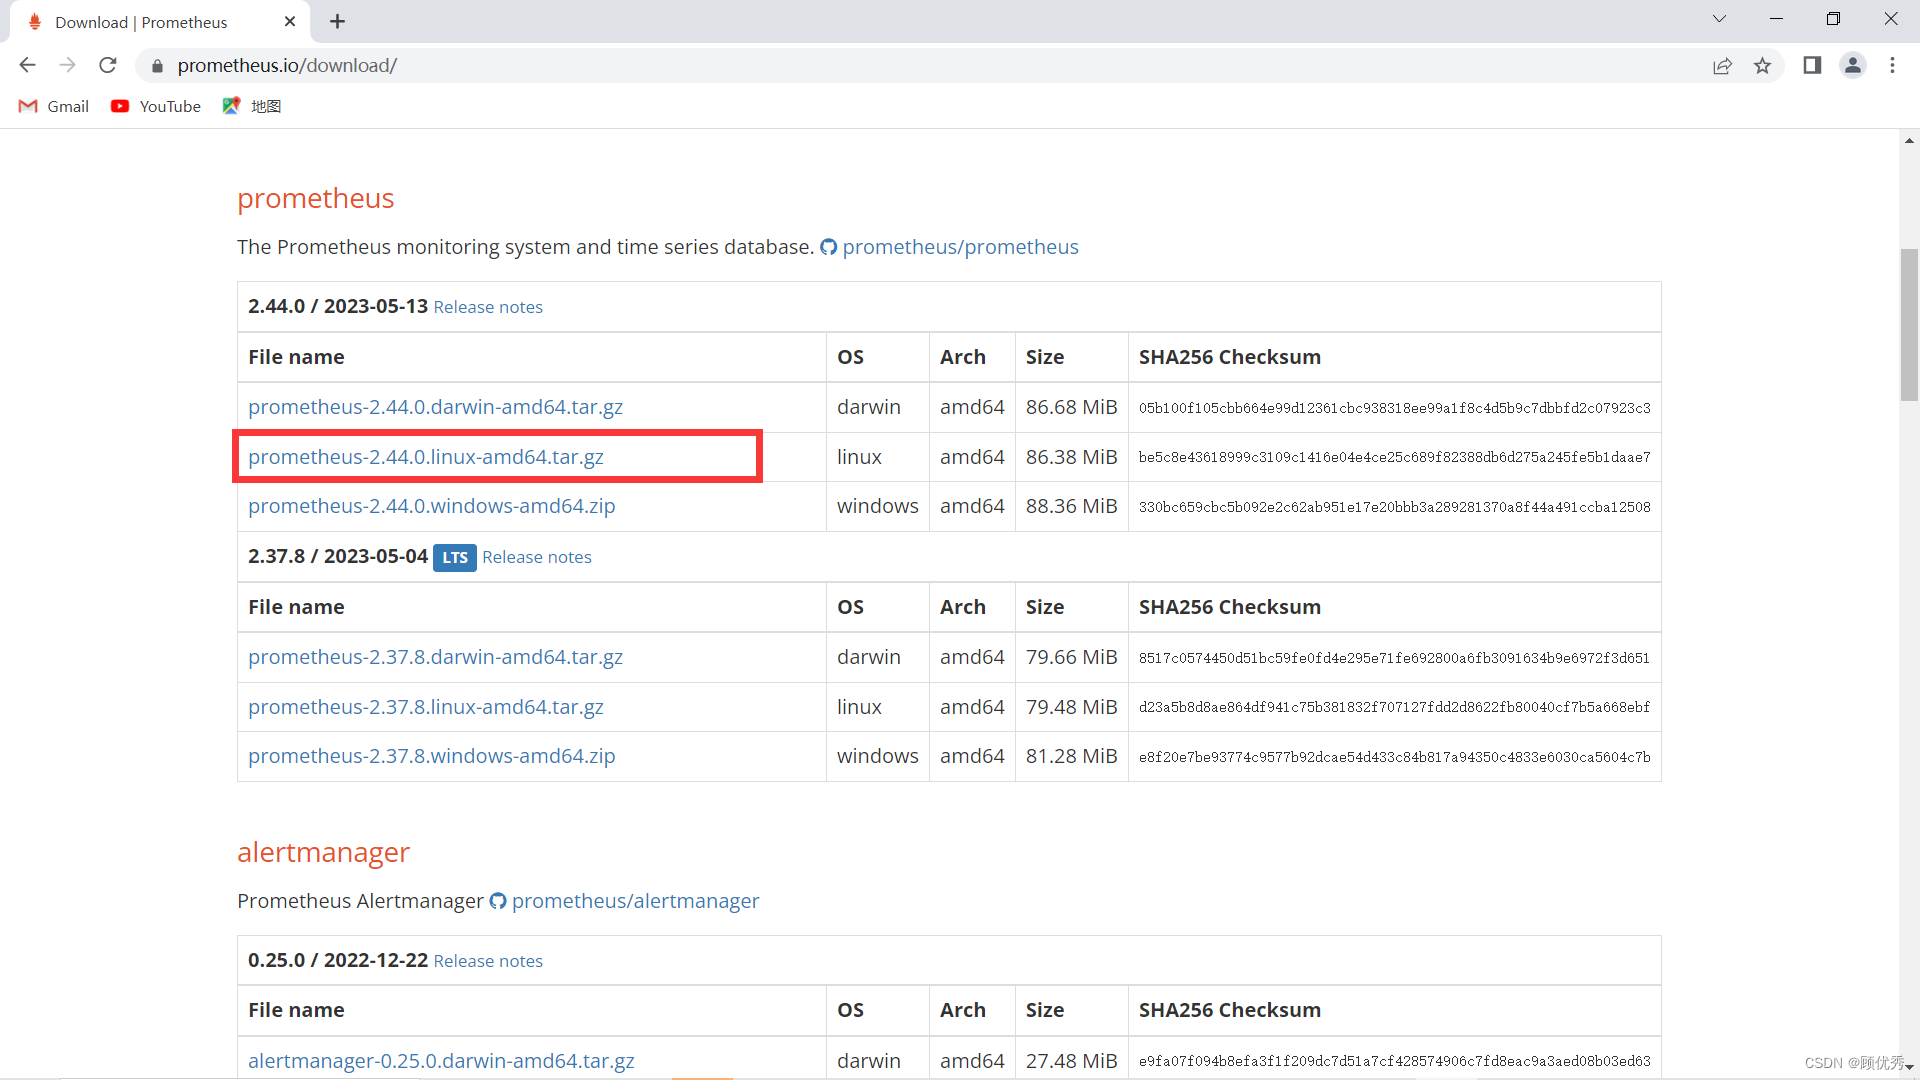Open the side panel icon
The width and height of the screenshot is (1920, 1080).
[x=1813, y=65]
